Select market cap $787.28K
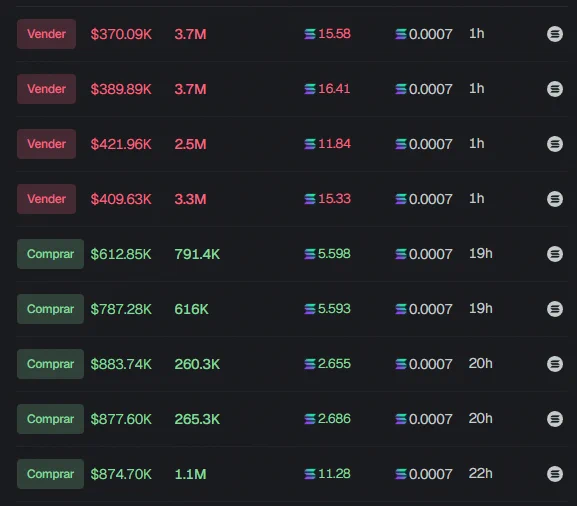Screen dimensions: 577x506 pos(121,309)
